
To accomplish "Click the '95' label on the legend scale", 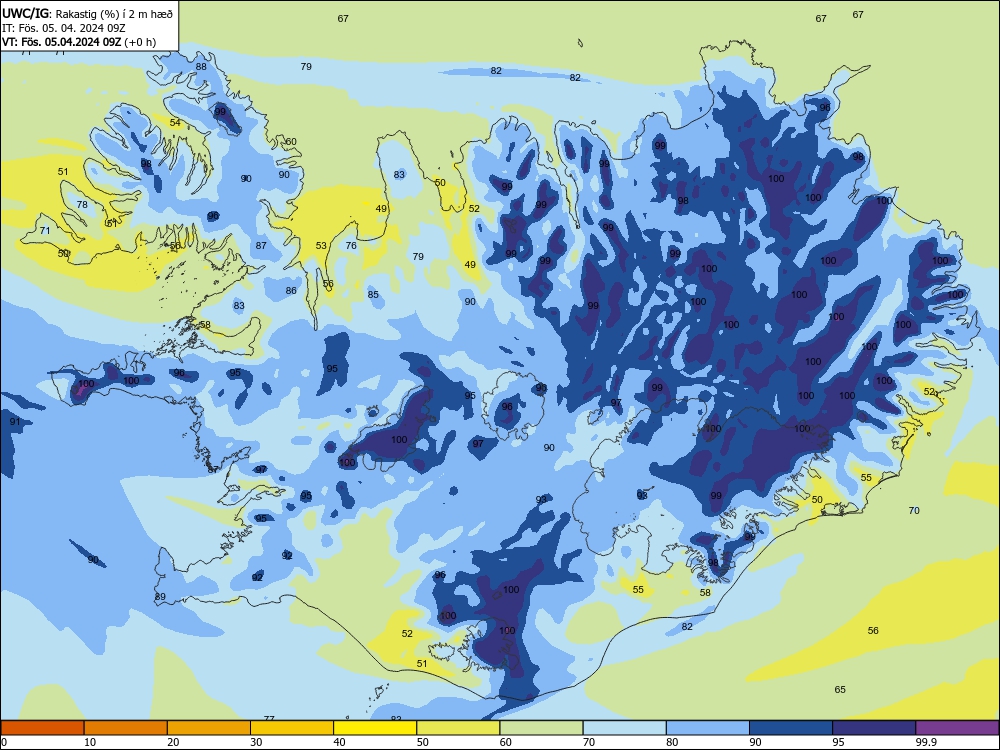I will (x=839, y=742).
